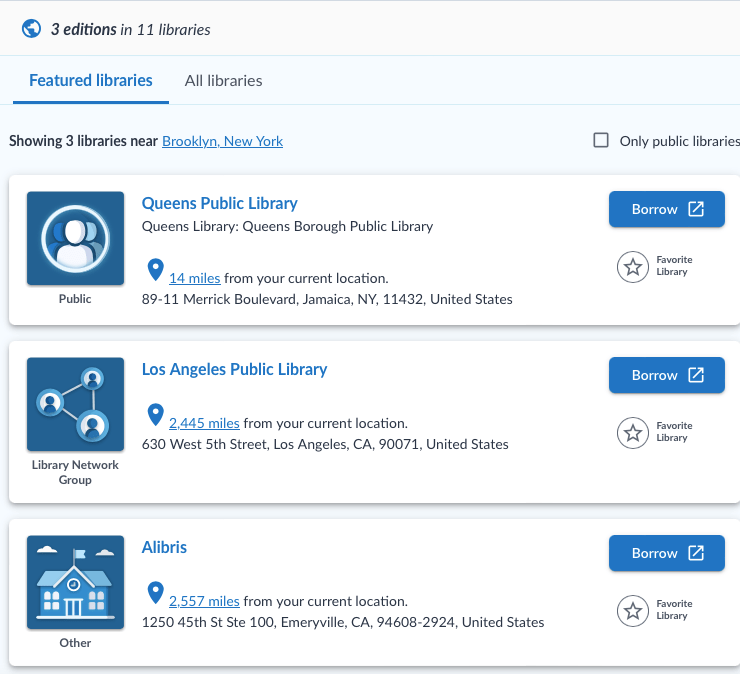
Task: Borrow from Queens Public Library
Action: pyautogui.click(x=666, y=209)
